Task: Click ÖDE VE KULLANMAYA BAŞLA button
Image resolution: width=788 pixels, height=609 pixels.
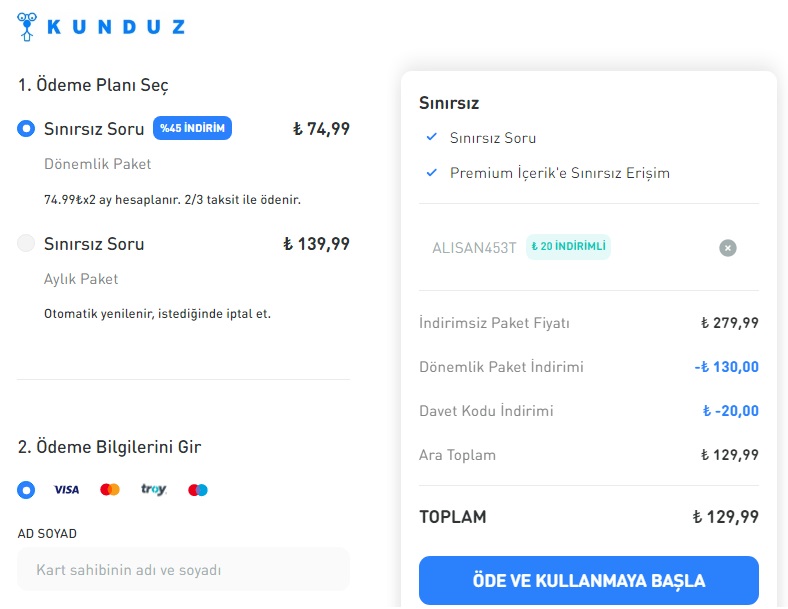Action: tap(589, 580)
